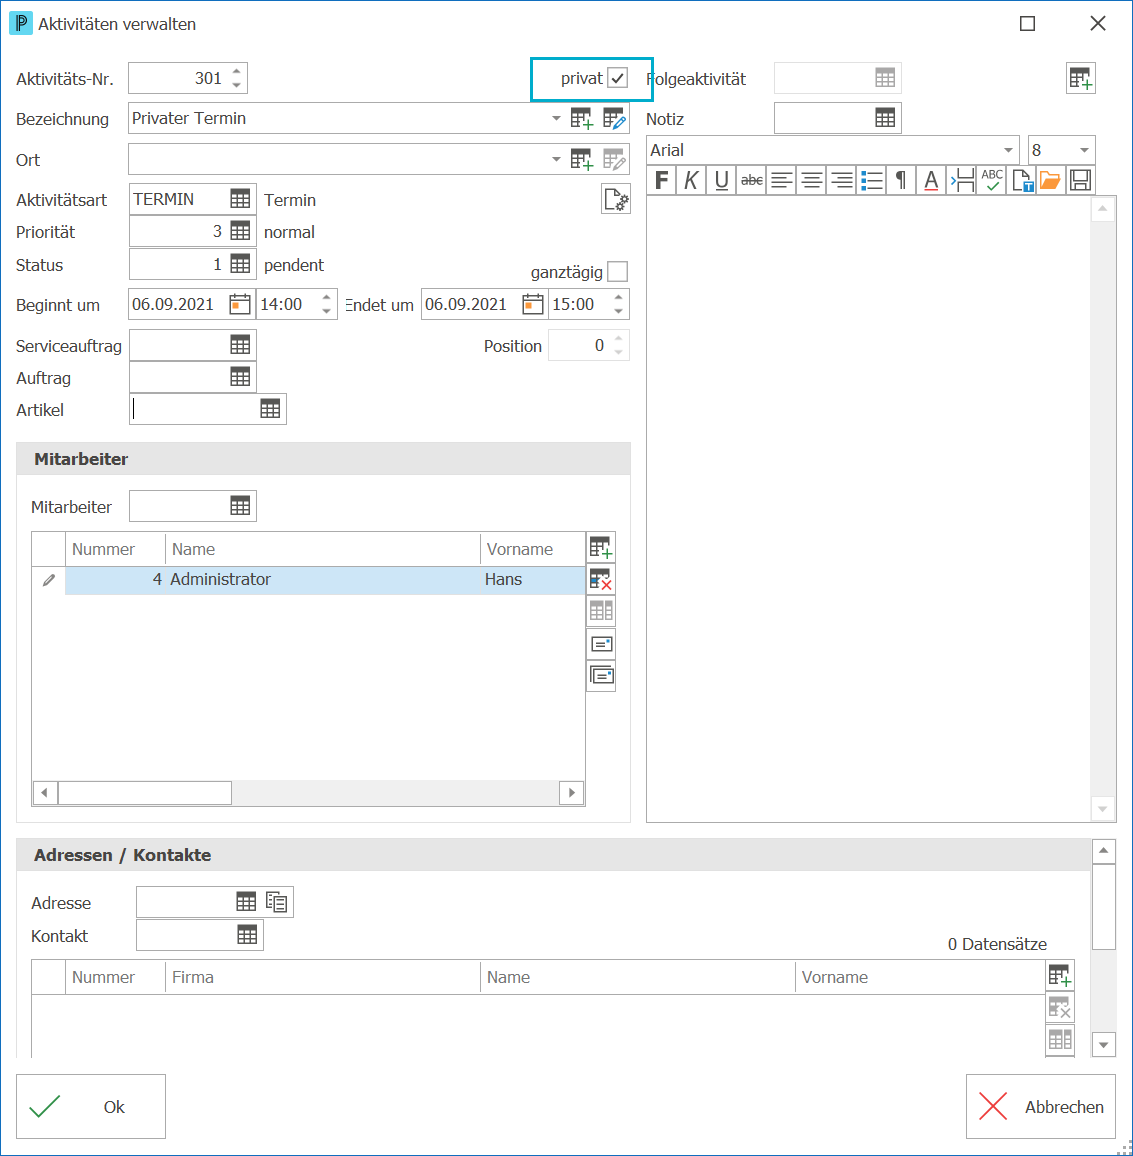Open Serviceauftrag lookup icon
Image resolution: width=1133 pixels, height=1156 pixels.
click(x=240, y=345)
